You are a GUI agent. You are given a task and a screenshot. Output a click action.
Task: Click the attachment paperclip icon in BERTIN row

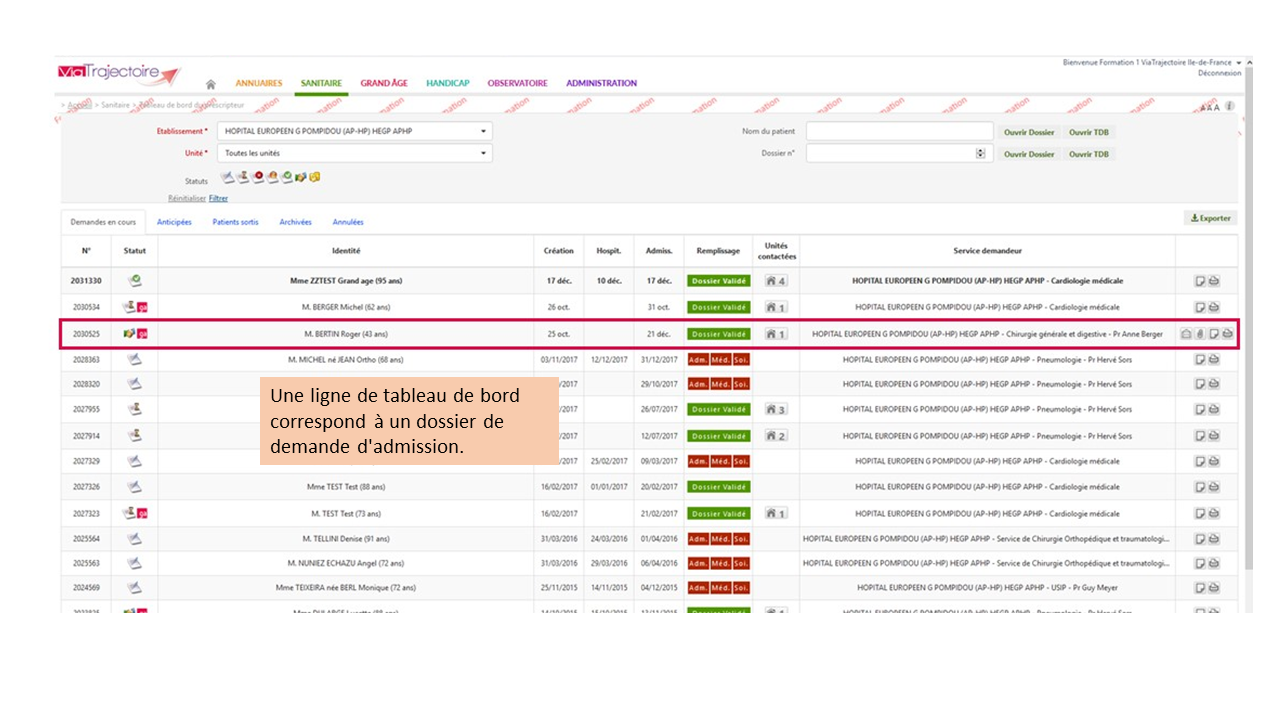[1199, 334]
